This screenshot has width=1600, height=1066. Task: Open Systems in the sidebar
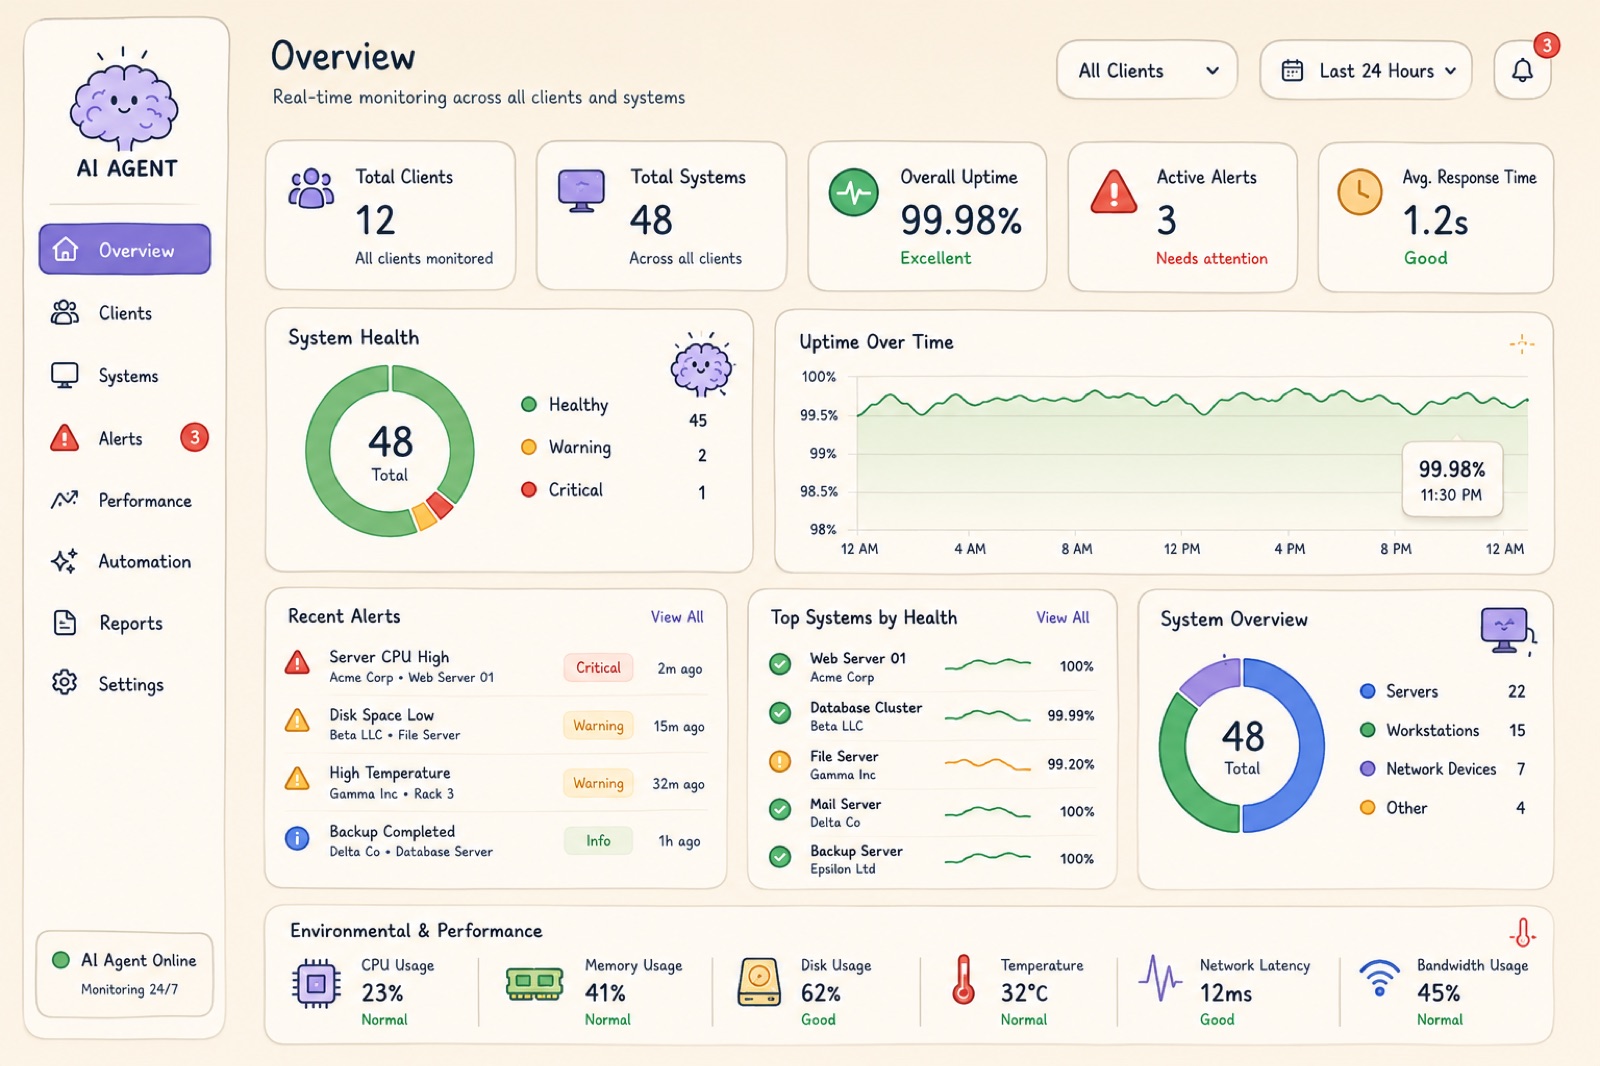point(125,376)
